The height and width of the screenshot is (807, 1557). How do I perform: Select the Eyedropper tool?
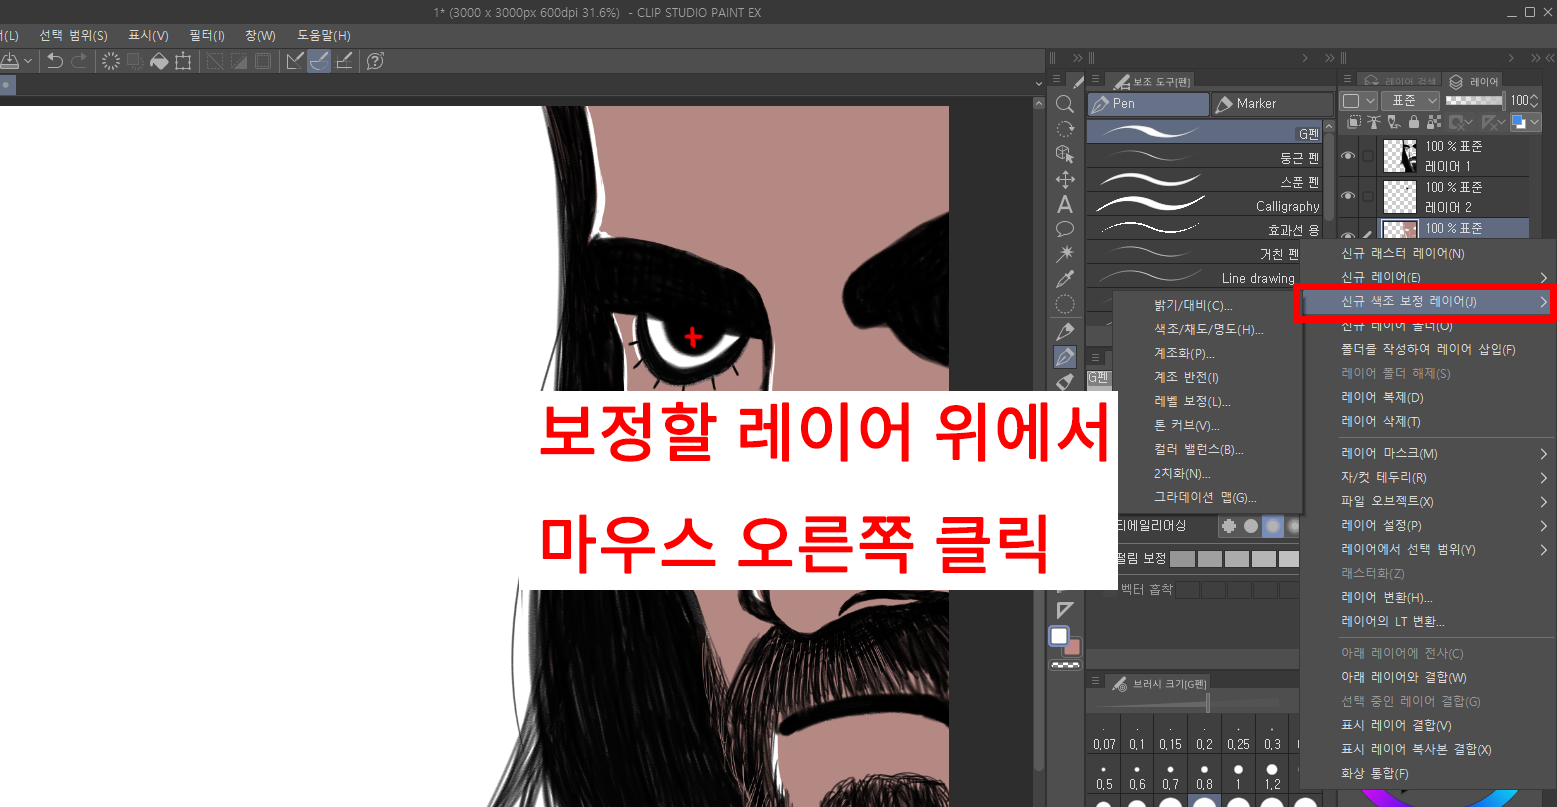(x=1065, y=279)
